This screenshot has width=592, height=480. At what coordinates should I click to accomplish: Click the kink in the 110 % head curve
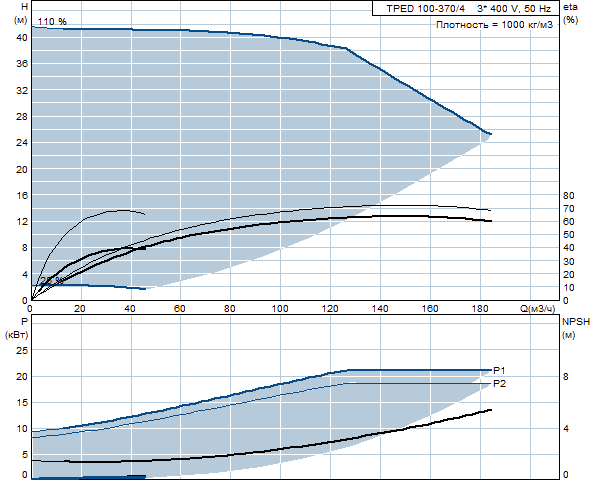pos(346,48)
